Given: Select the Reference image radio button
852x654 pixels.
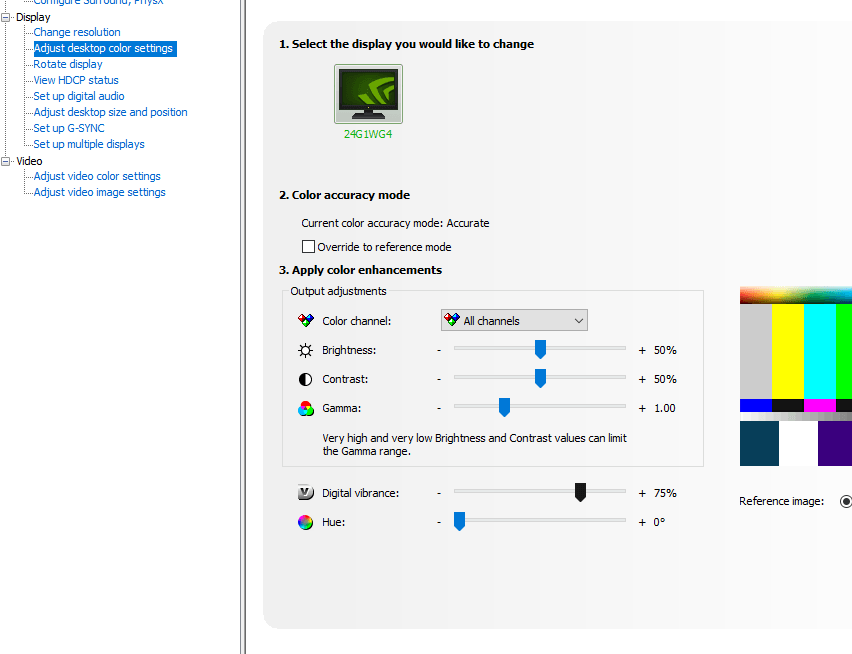Looking at the screenshot, I should pos(846,501).
